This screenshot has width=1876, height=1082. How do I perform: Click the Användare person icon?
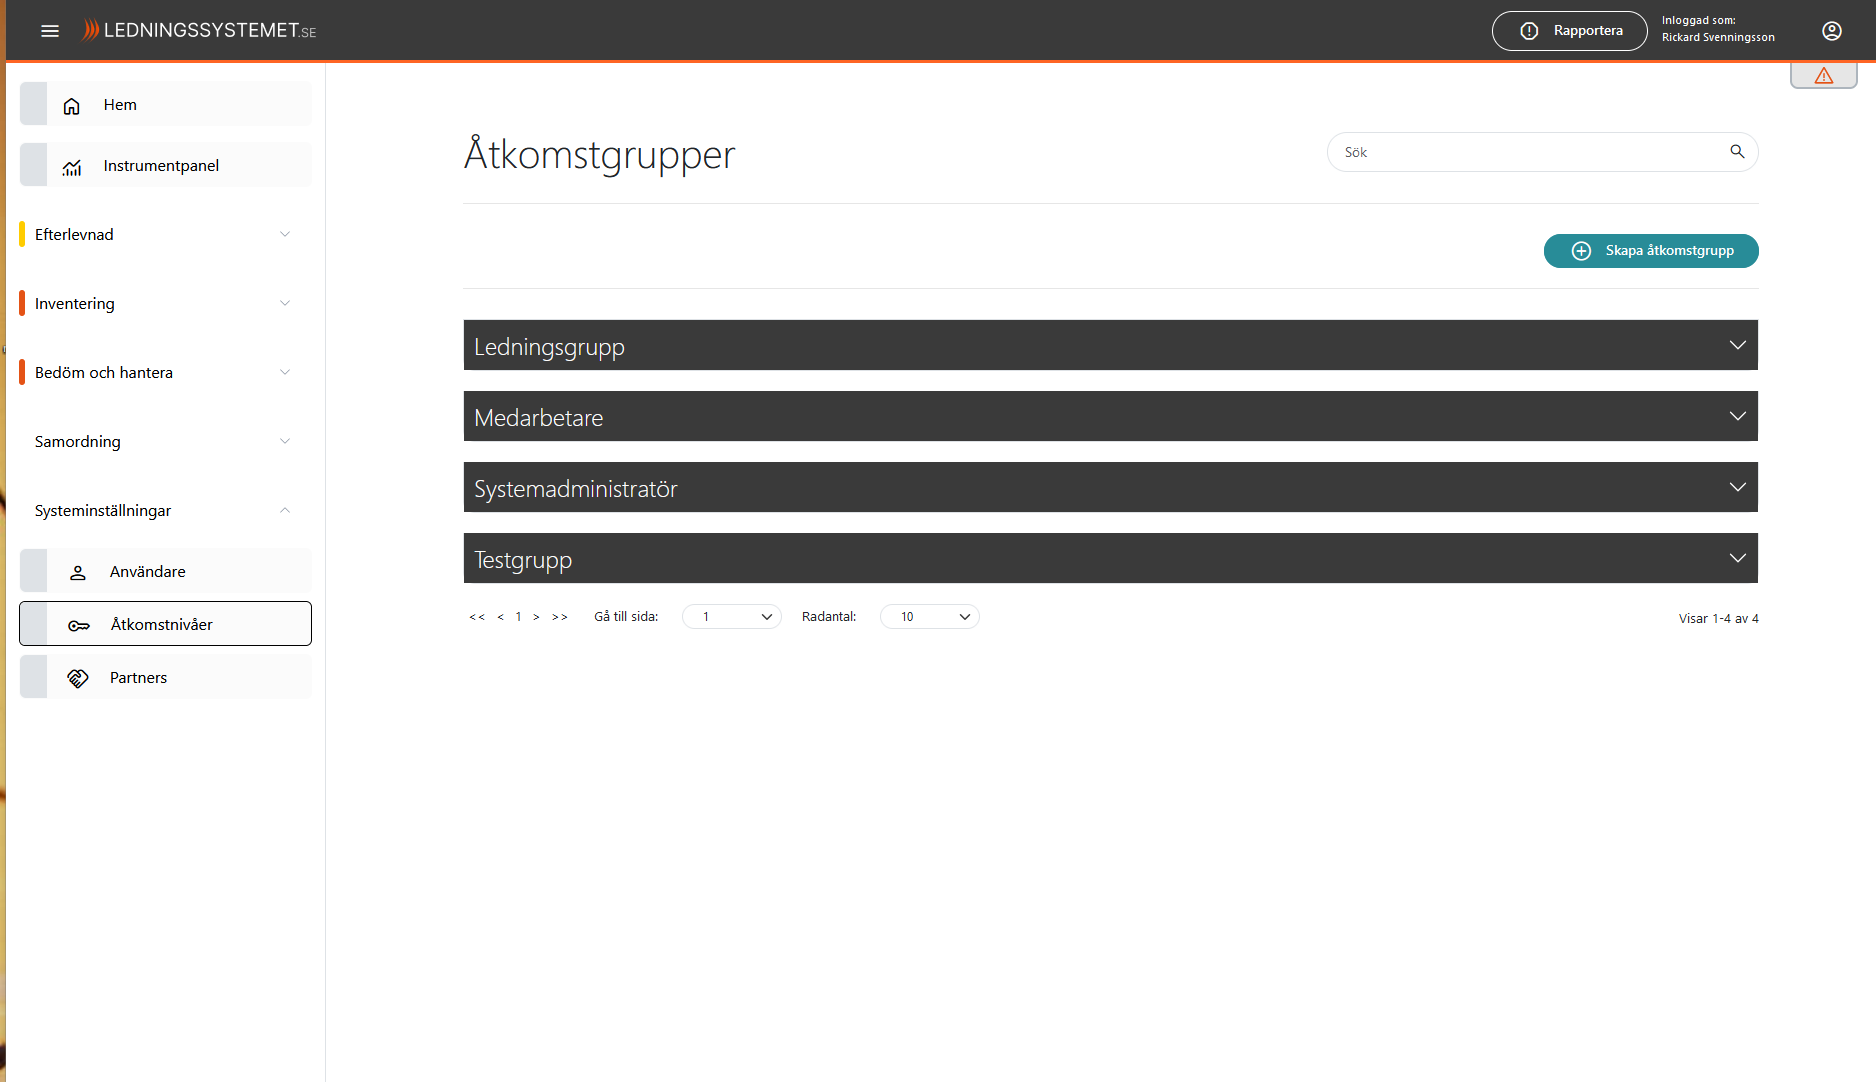coord(78,573)
